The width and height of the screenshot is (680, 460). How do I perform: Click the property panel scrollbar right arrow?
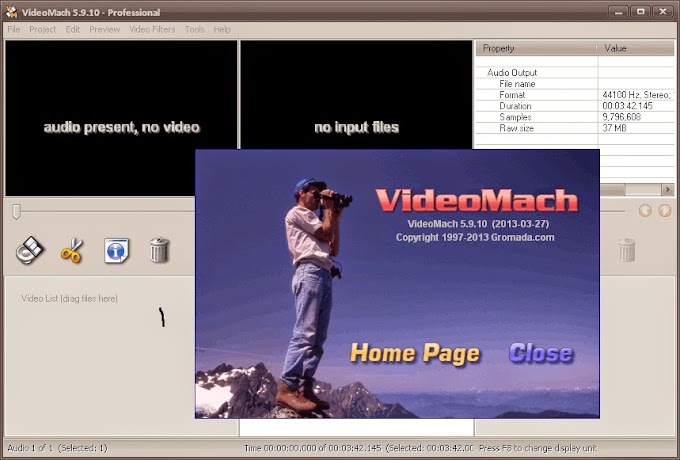point(668,189)
